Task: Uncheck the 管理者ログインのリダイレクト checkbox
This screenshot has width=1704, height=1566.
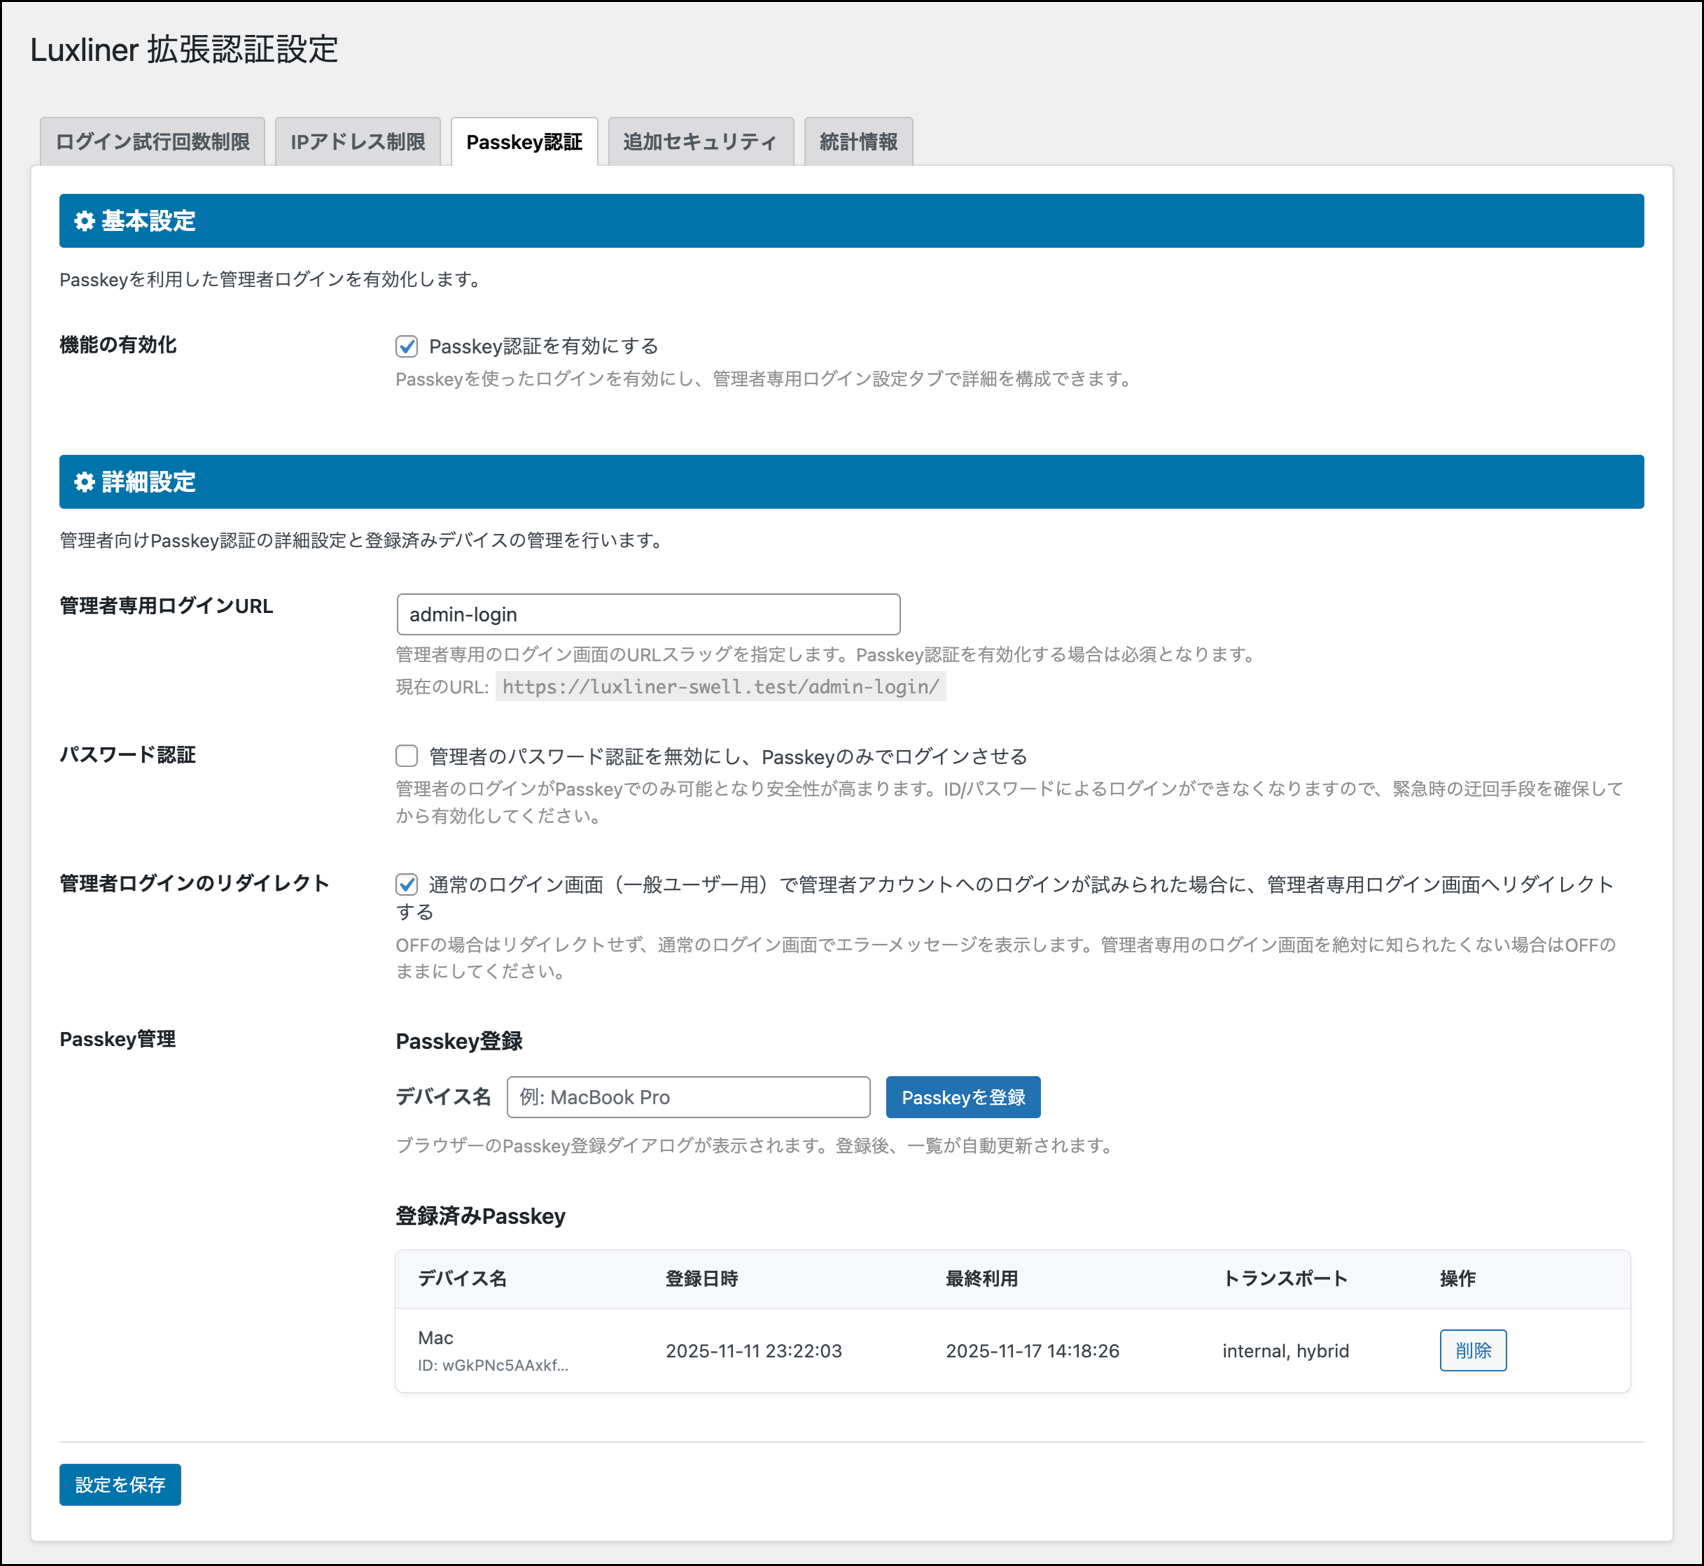Action: [x=406, y=884]
